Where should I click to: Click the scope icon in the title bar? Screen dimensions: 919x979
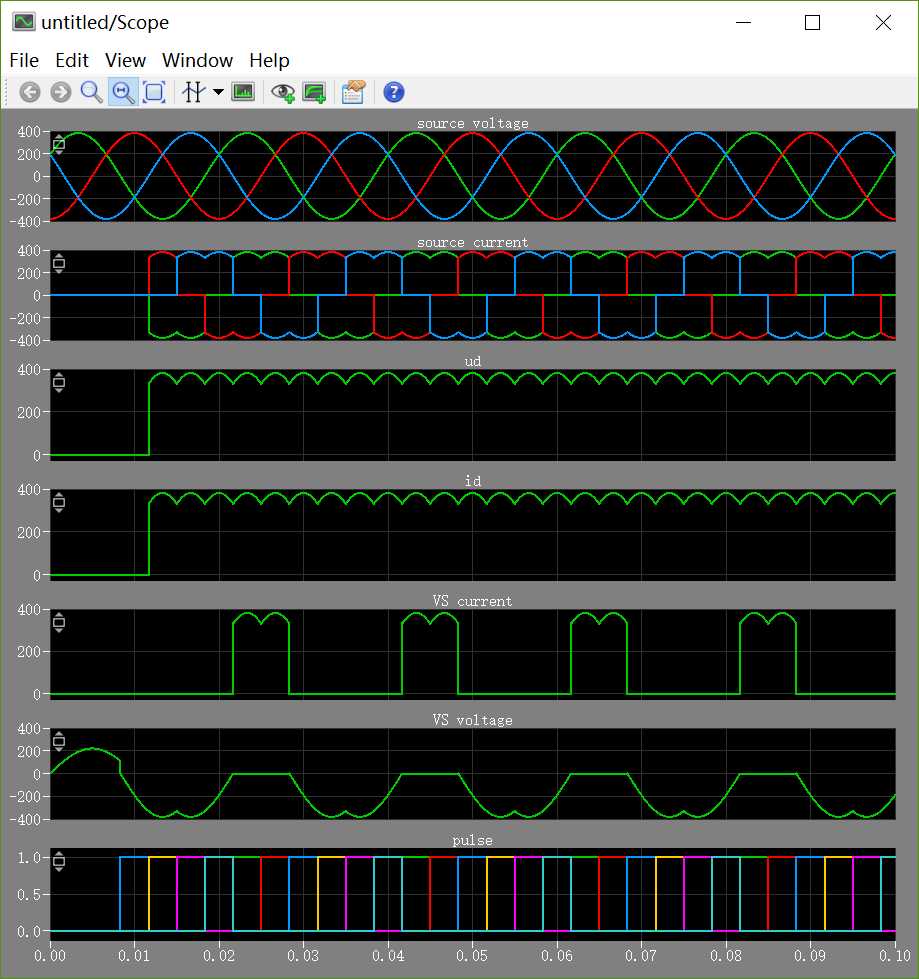[x=24, y=22]
